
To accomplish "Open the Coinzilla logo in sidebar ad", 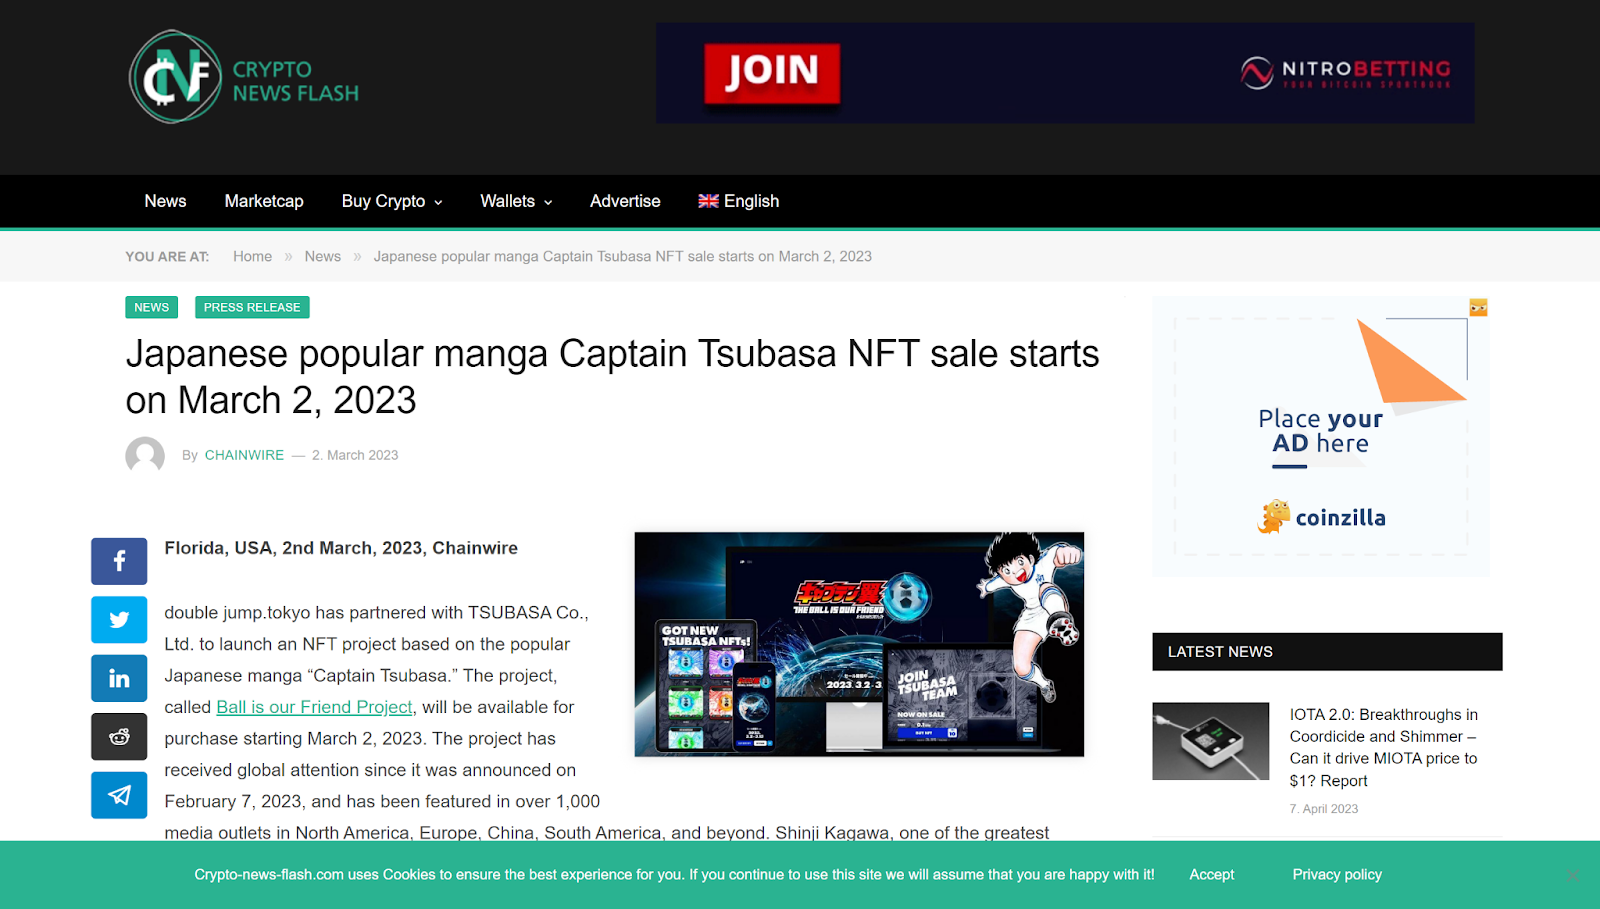I will (1321, 517).
